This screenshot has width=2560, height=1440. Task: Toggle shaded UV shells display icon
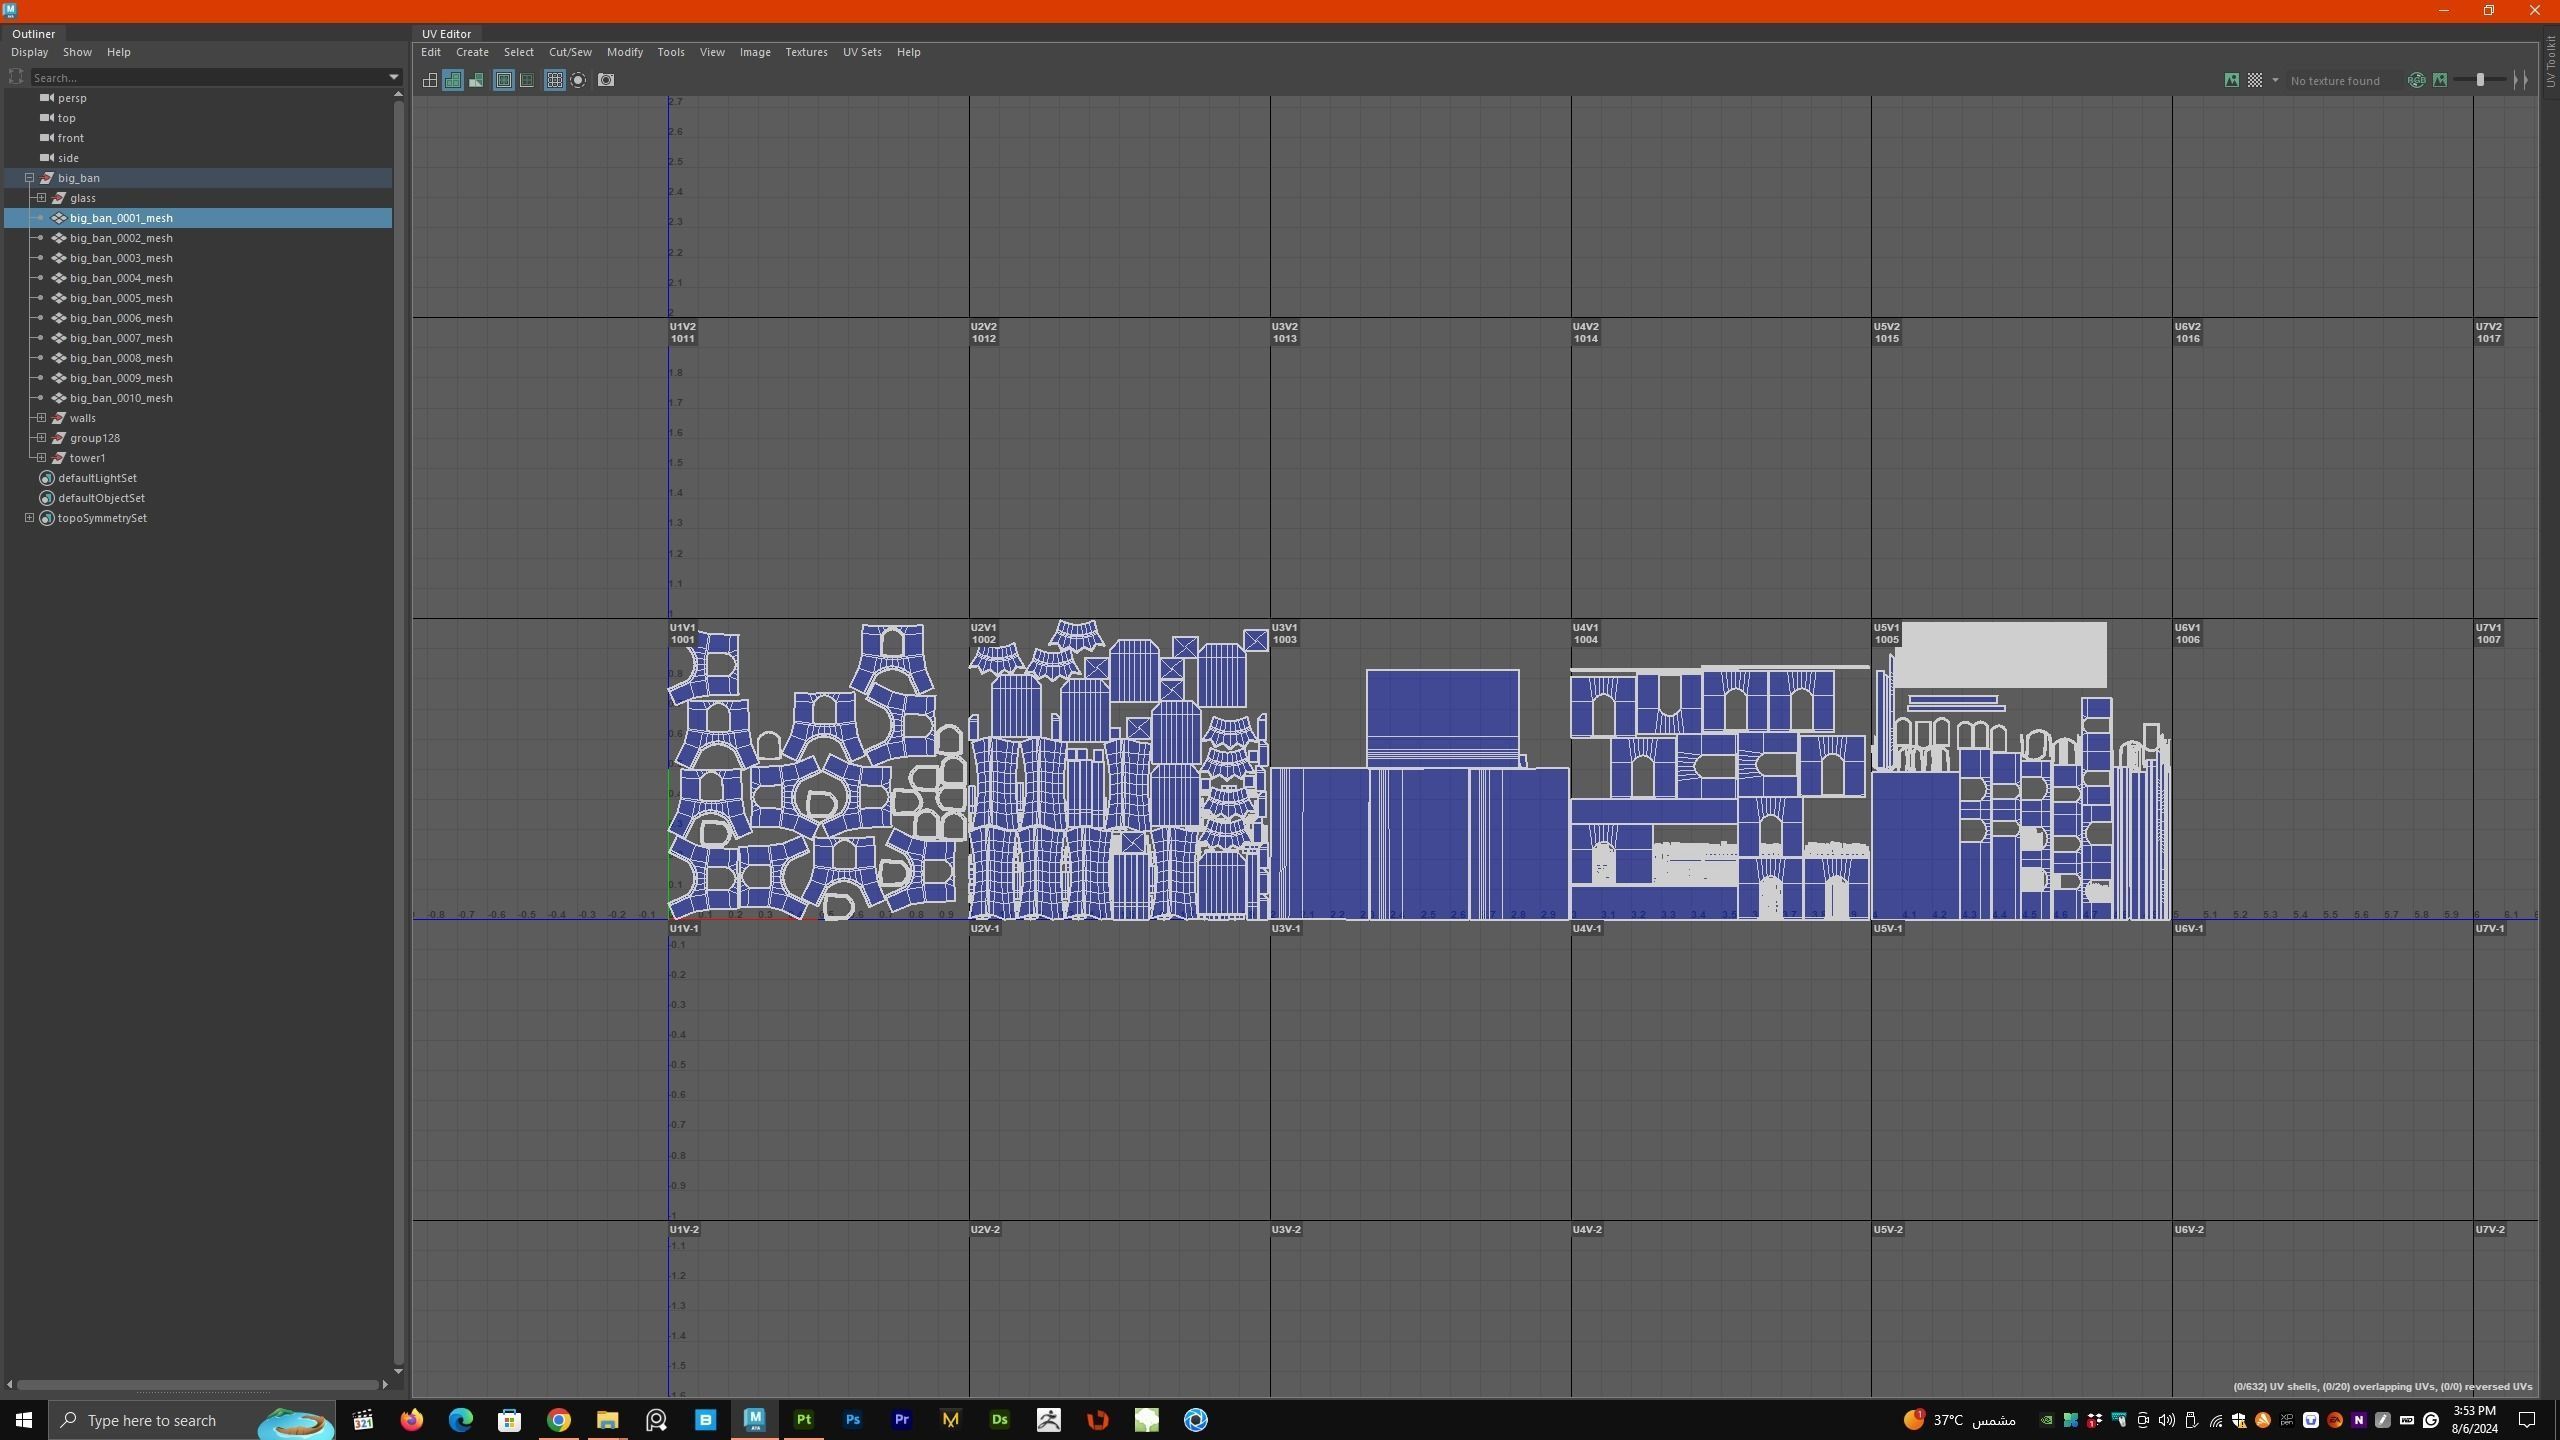coord(453,80)
